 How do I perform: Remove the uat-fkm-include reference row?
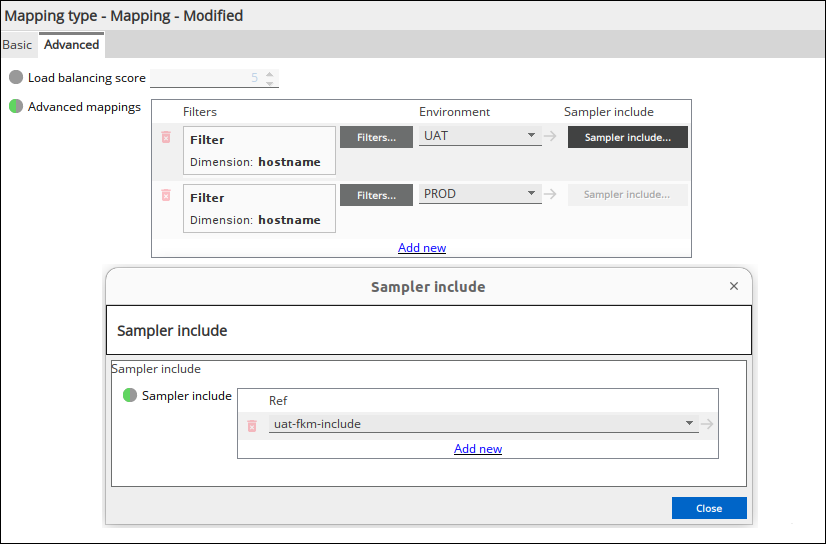click(x=252, y=425)
